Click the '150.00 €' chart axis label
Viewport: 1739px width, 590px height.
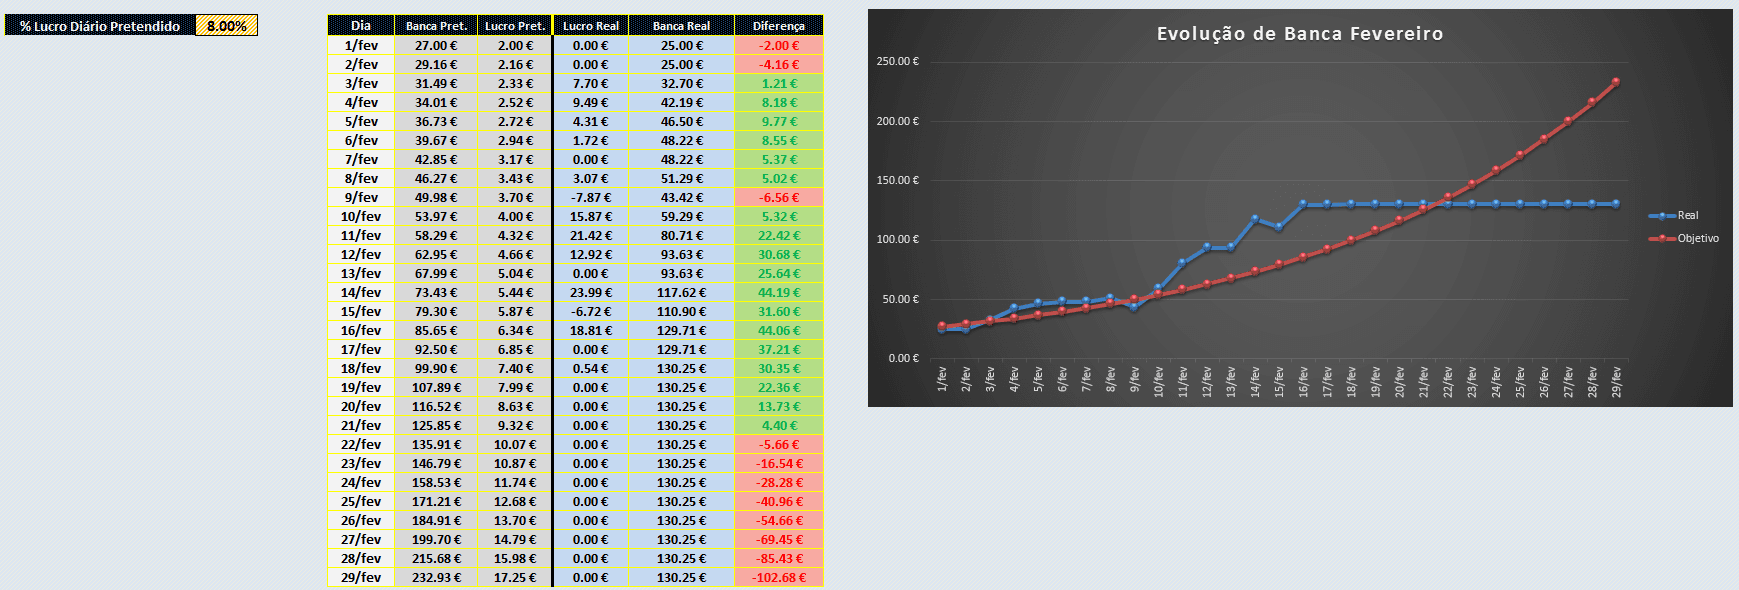tap(897, 180)
